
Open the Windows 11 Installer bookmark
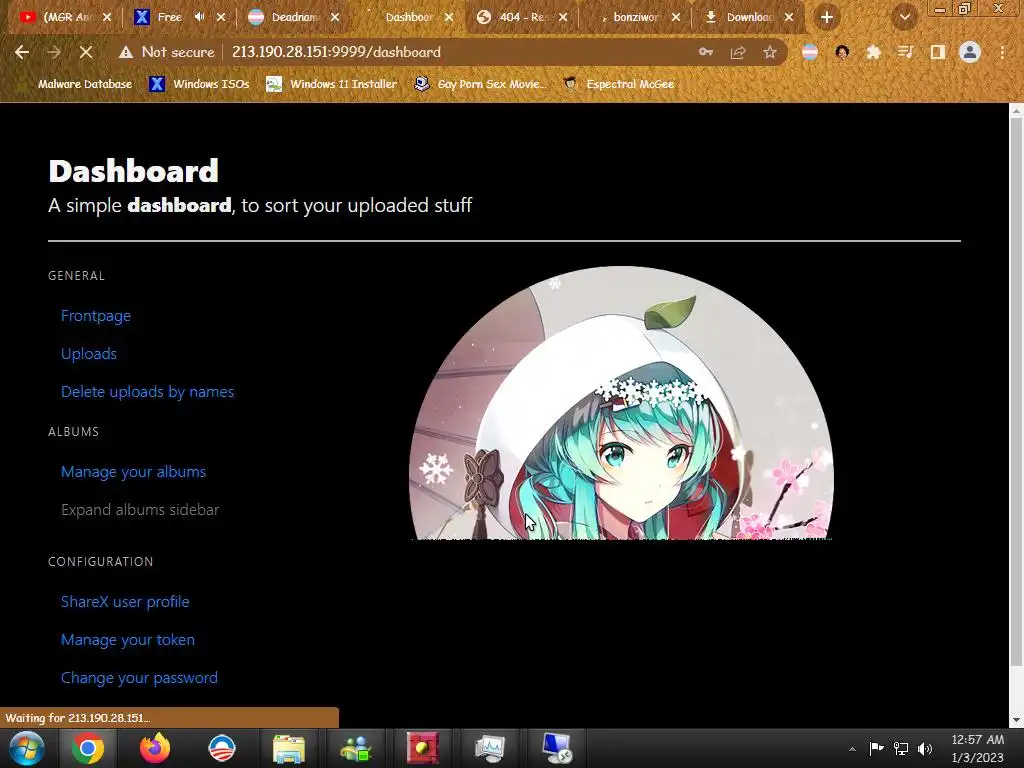click(332, 84)
